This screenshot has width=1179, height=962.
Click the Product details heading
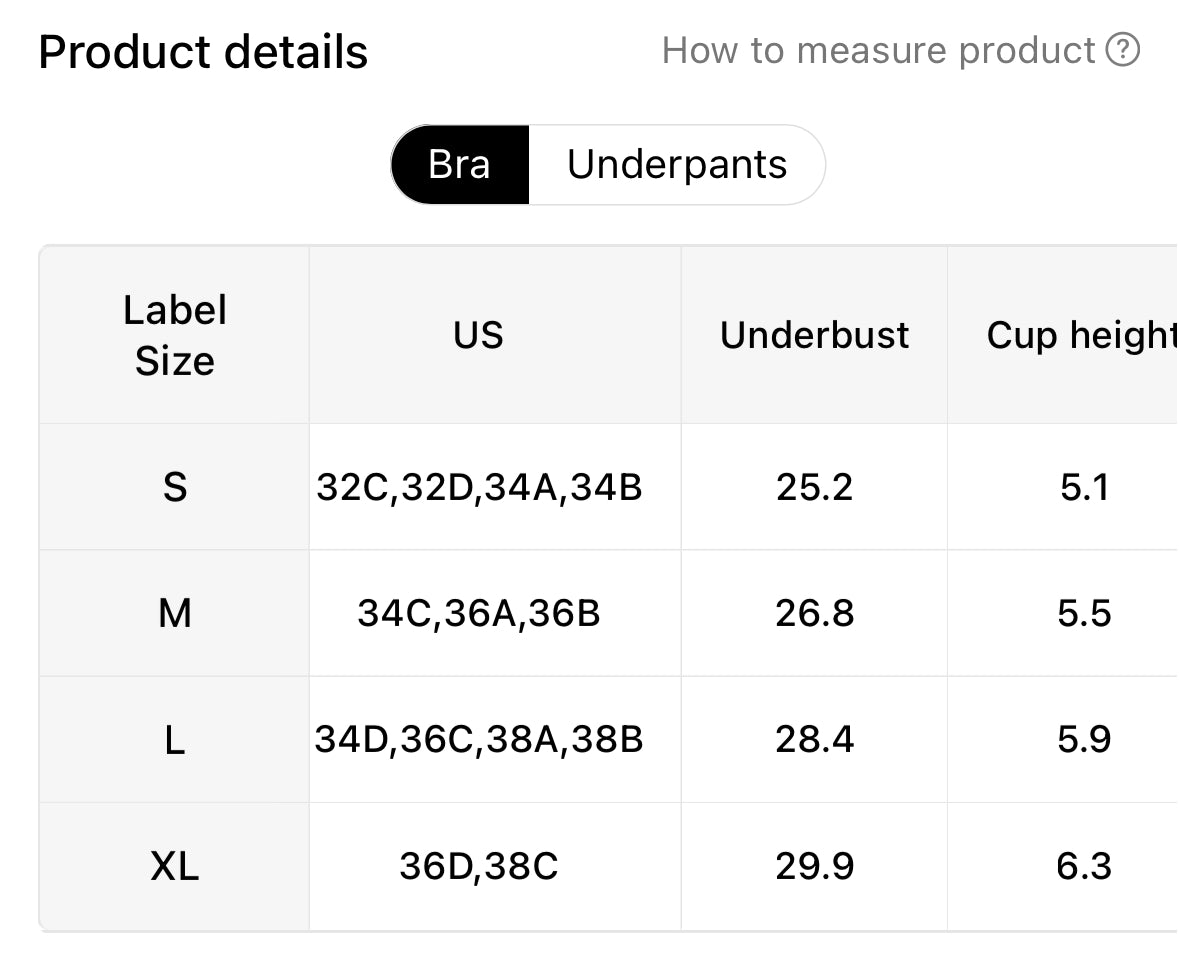pyautogui.click(x=203, y=52)
